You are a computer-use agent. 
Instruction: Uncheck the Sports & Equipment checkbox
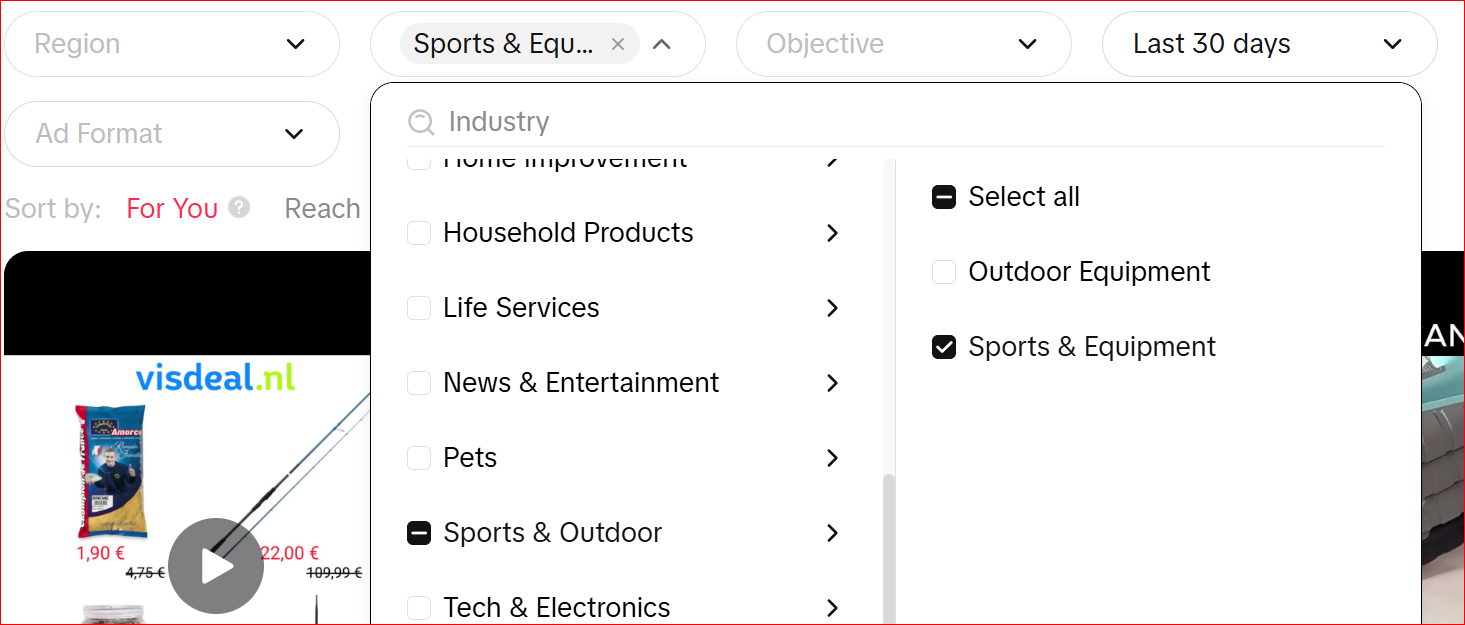pos(944,347)
